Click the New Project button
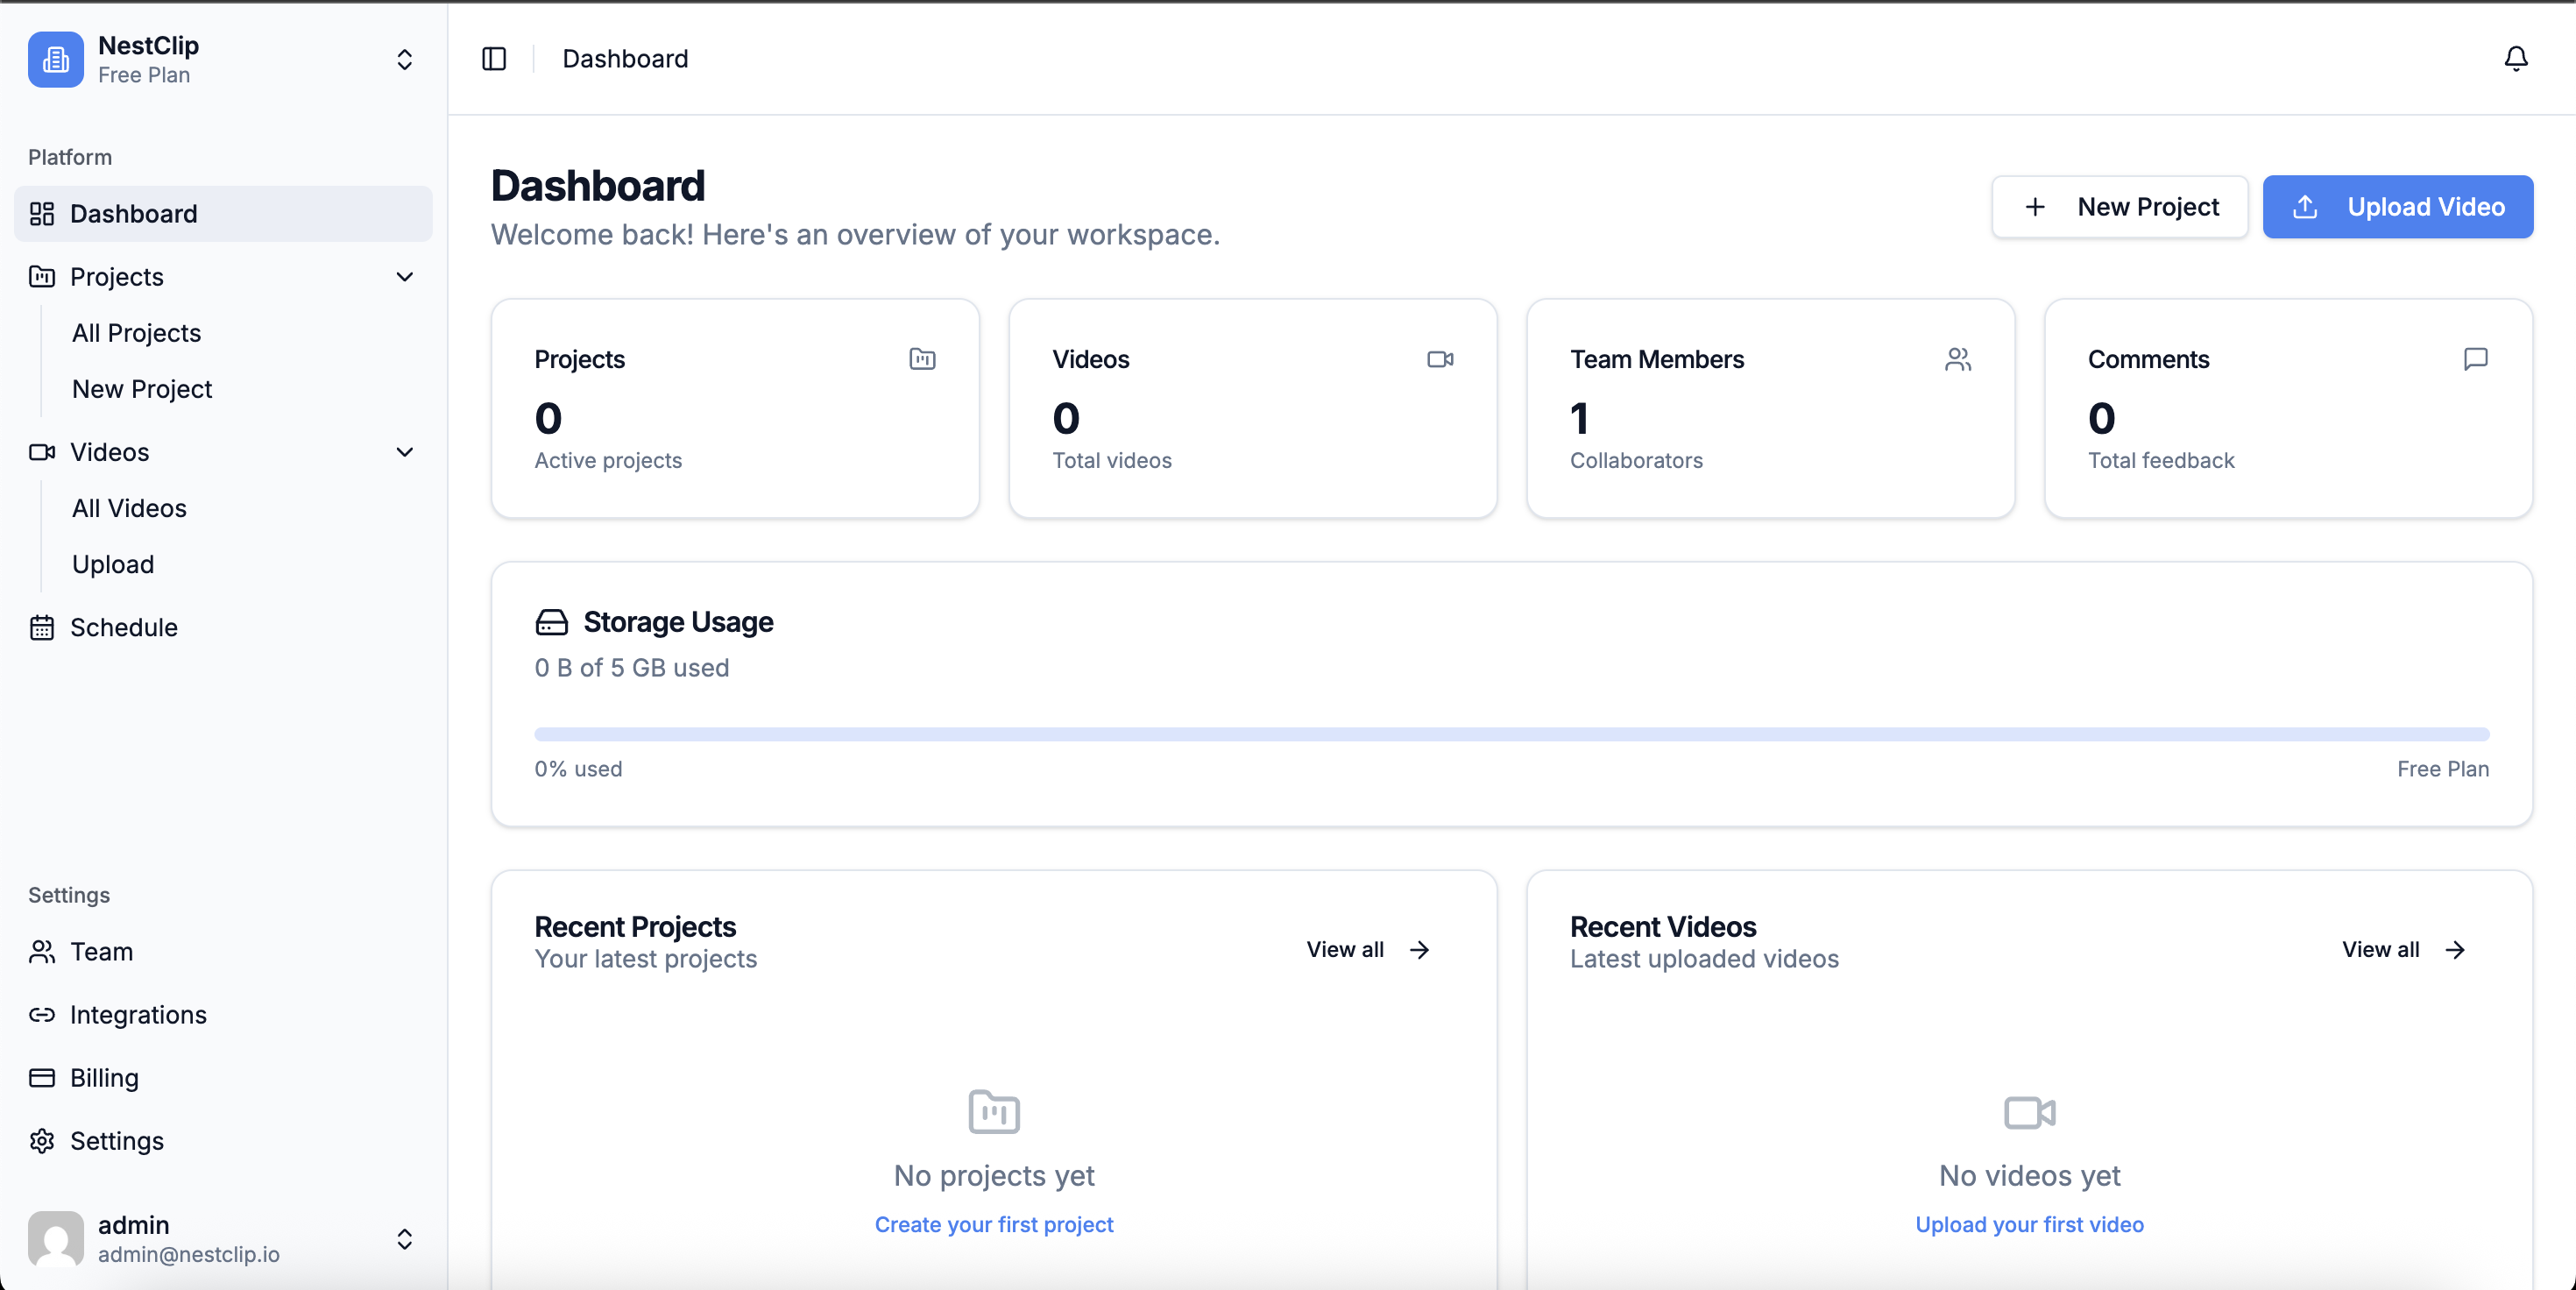2576x1290 pixels. [2119, 207]
